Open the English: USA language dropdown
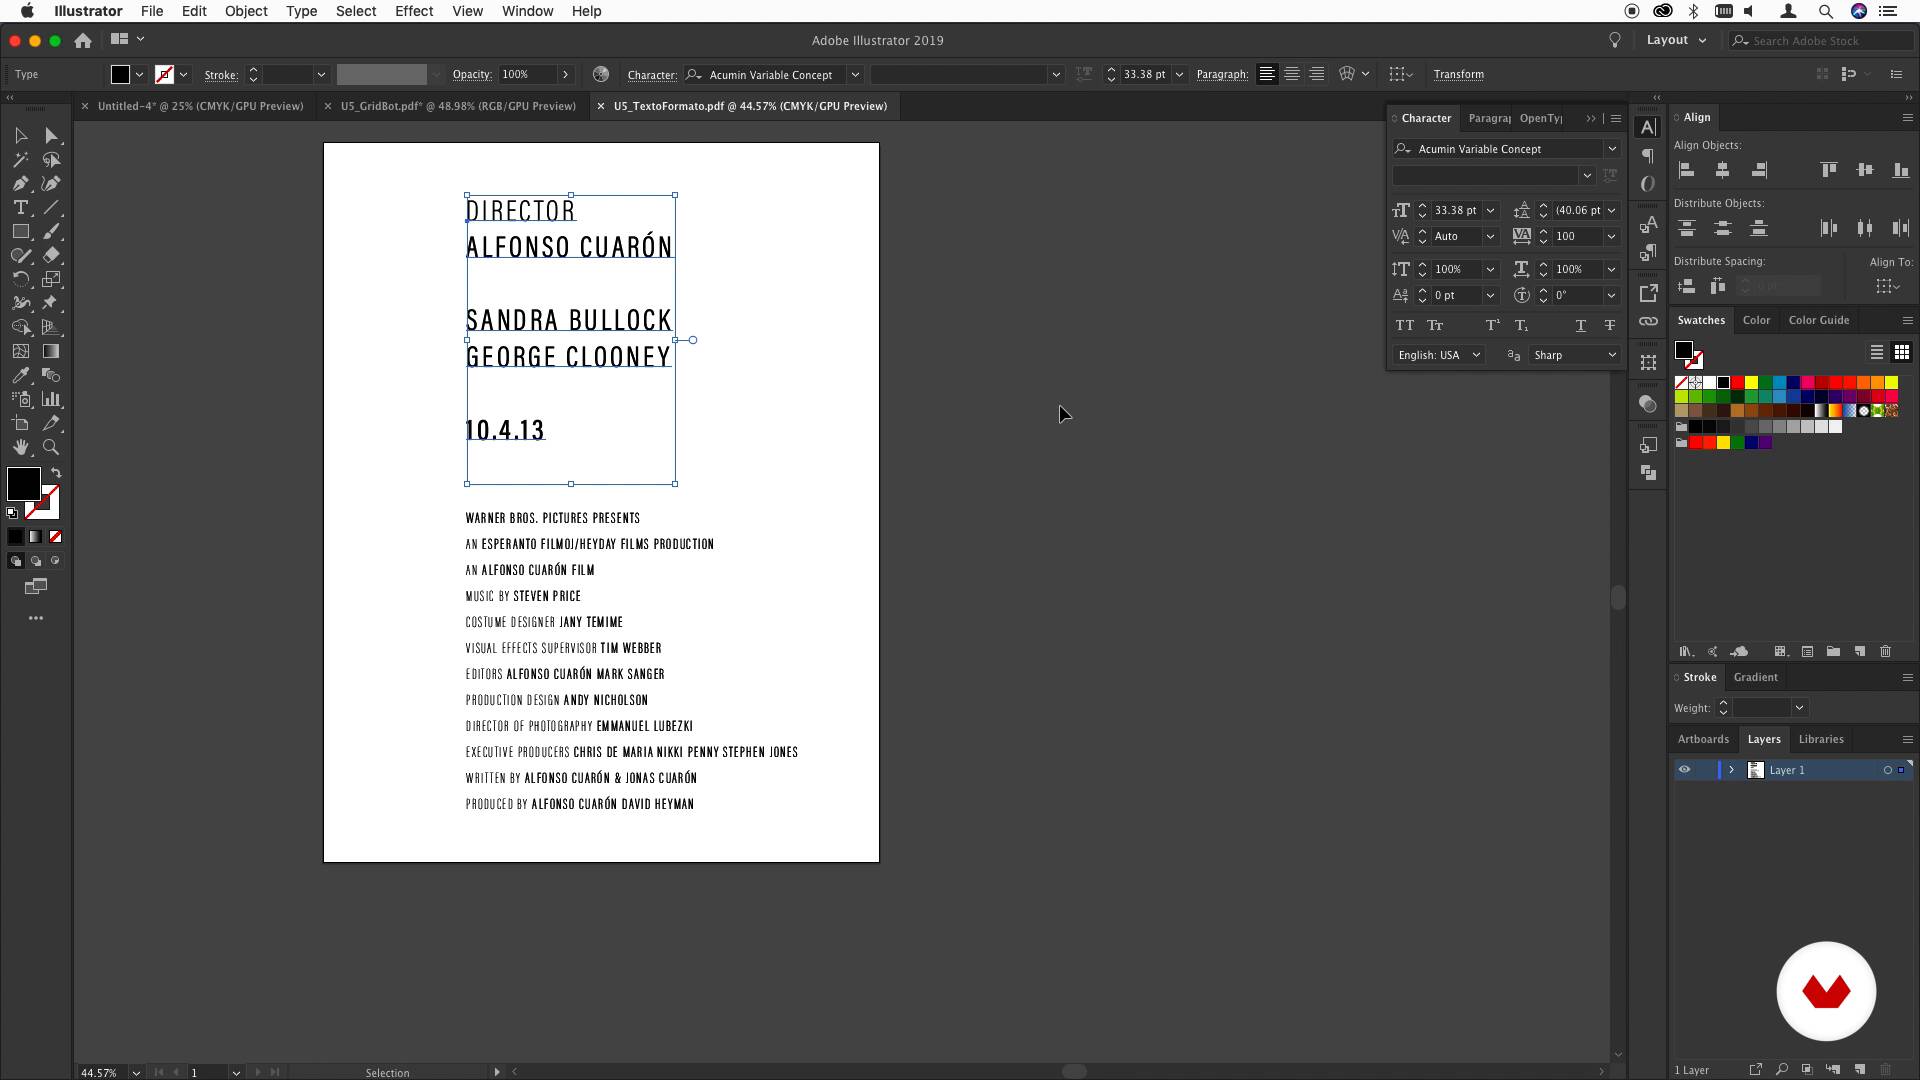 coord(1439,355)
